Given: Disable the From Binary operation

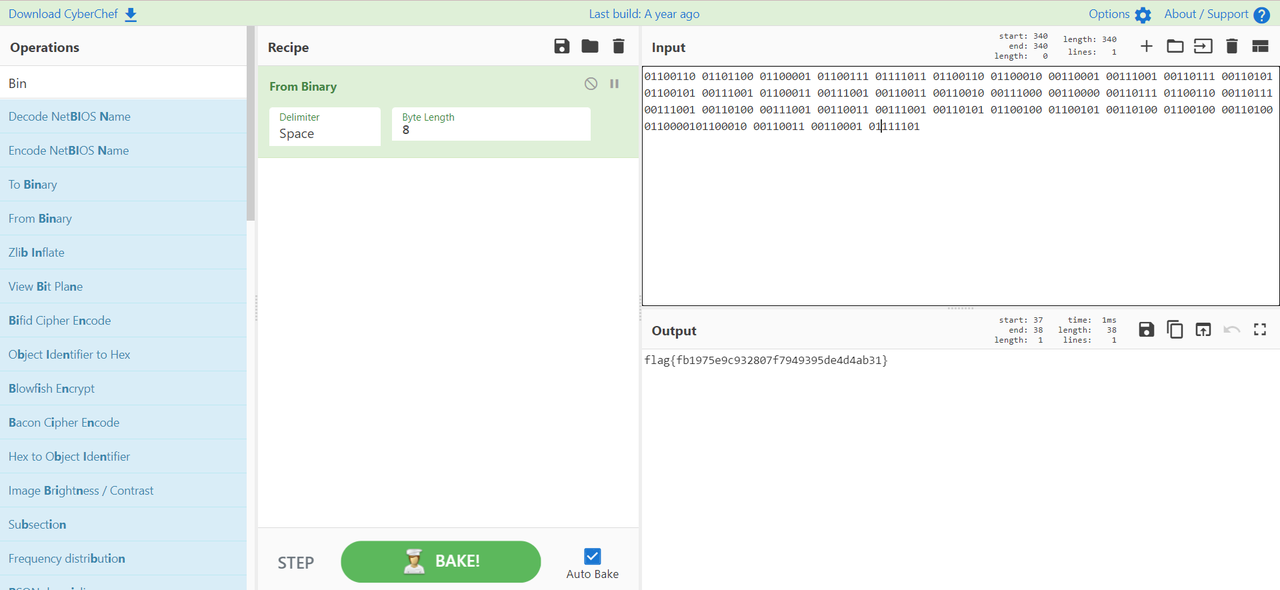Looking at the screenshot, I should coord(591,84).
